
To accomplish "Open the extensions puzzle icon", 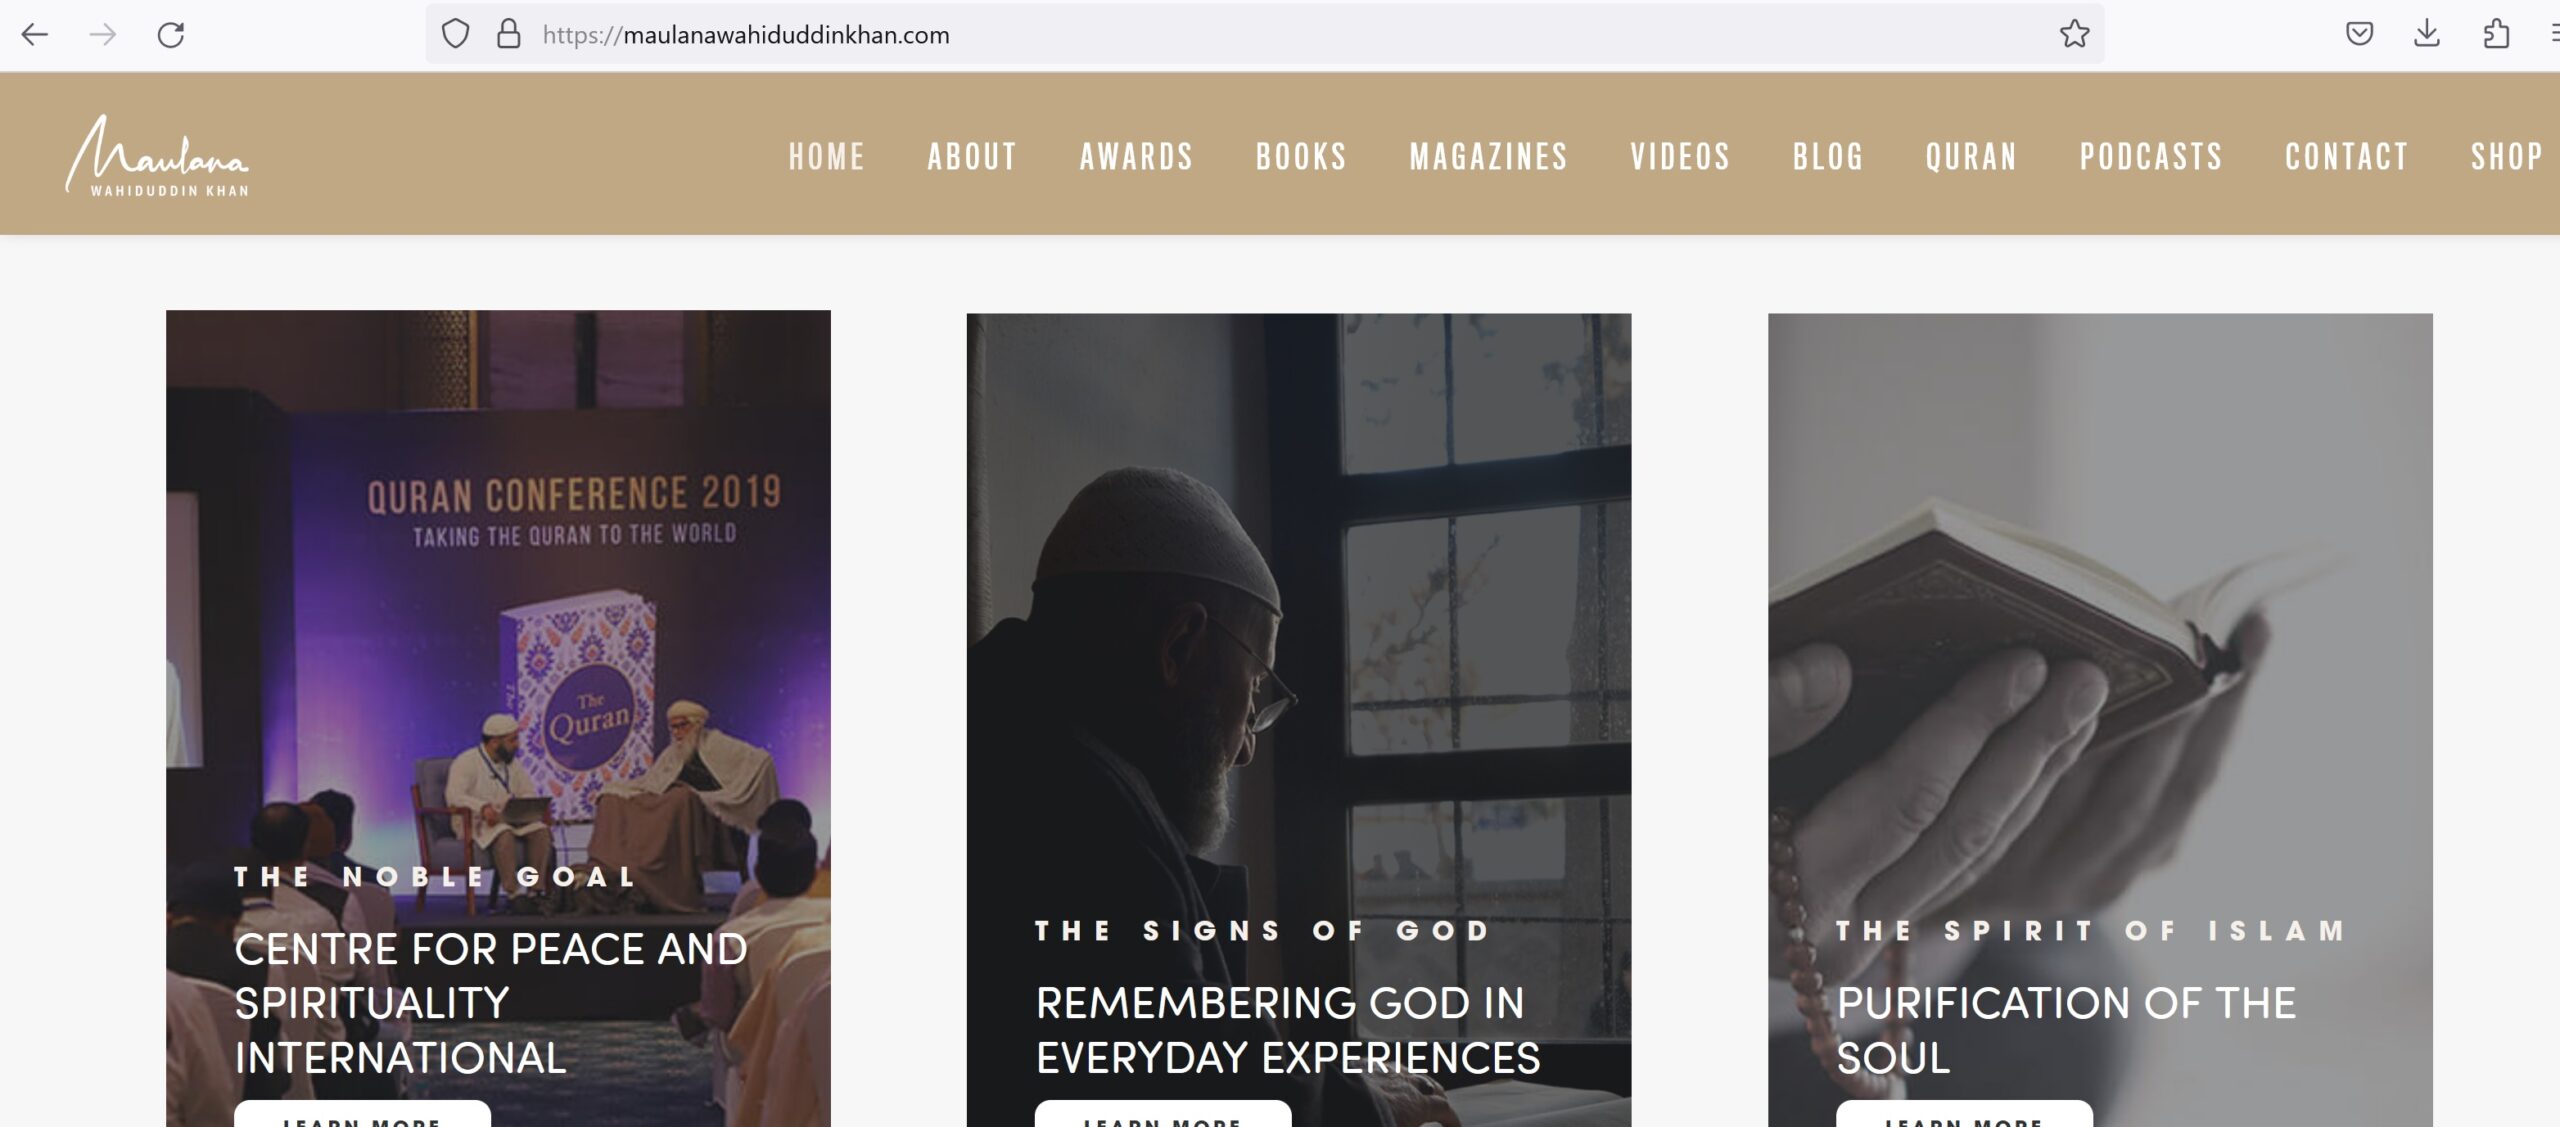I will [x=2496, y=34].
